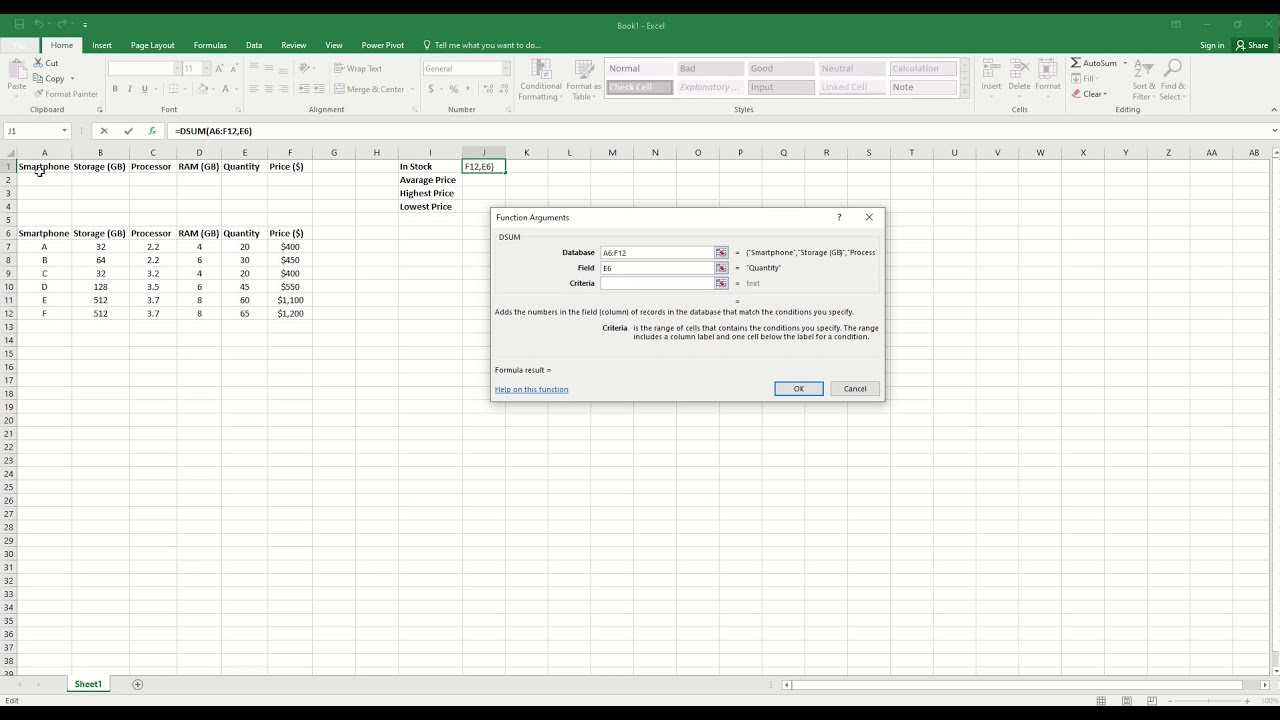Screen dimensions: 1280x720
Task: Click the Criteria input field
Action: click(x=657, y=283)
